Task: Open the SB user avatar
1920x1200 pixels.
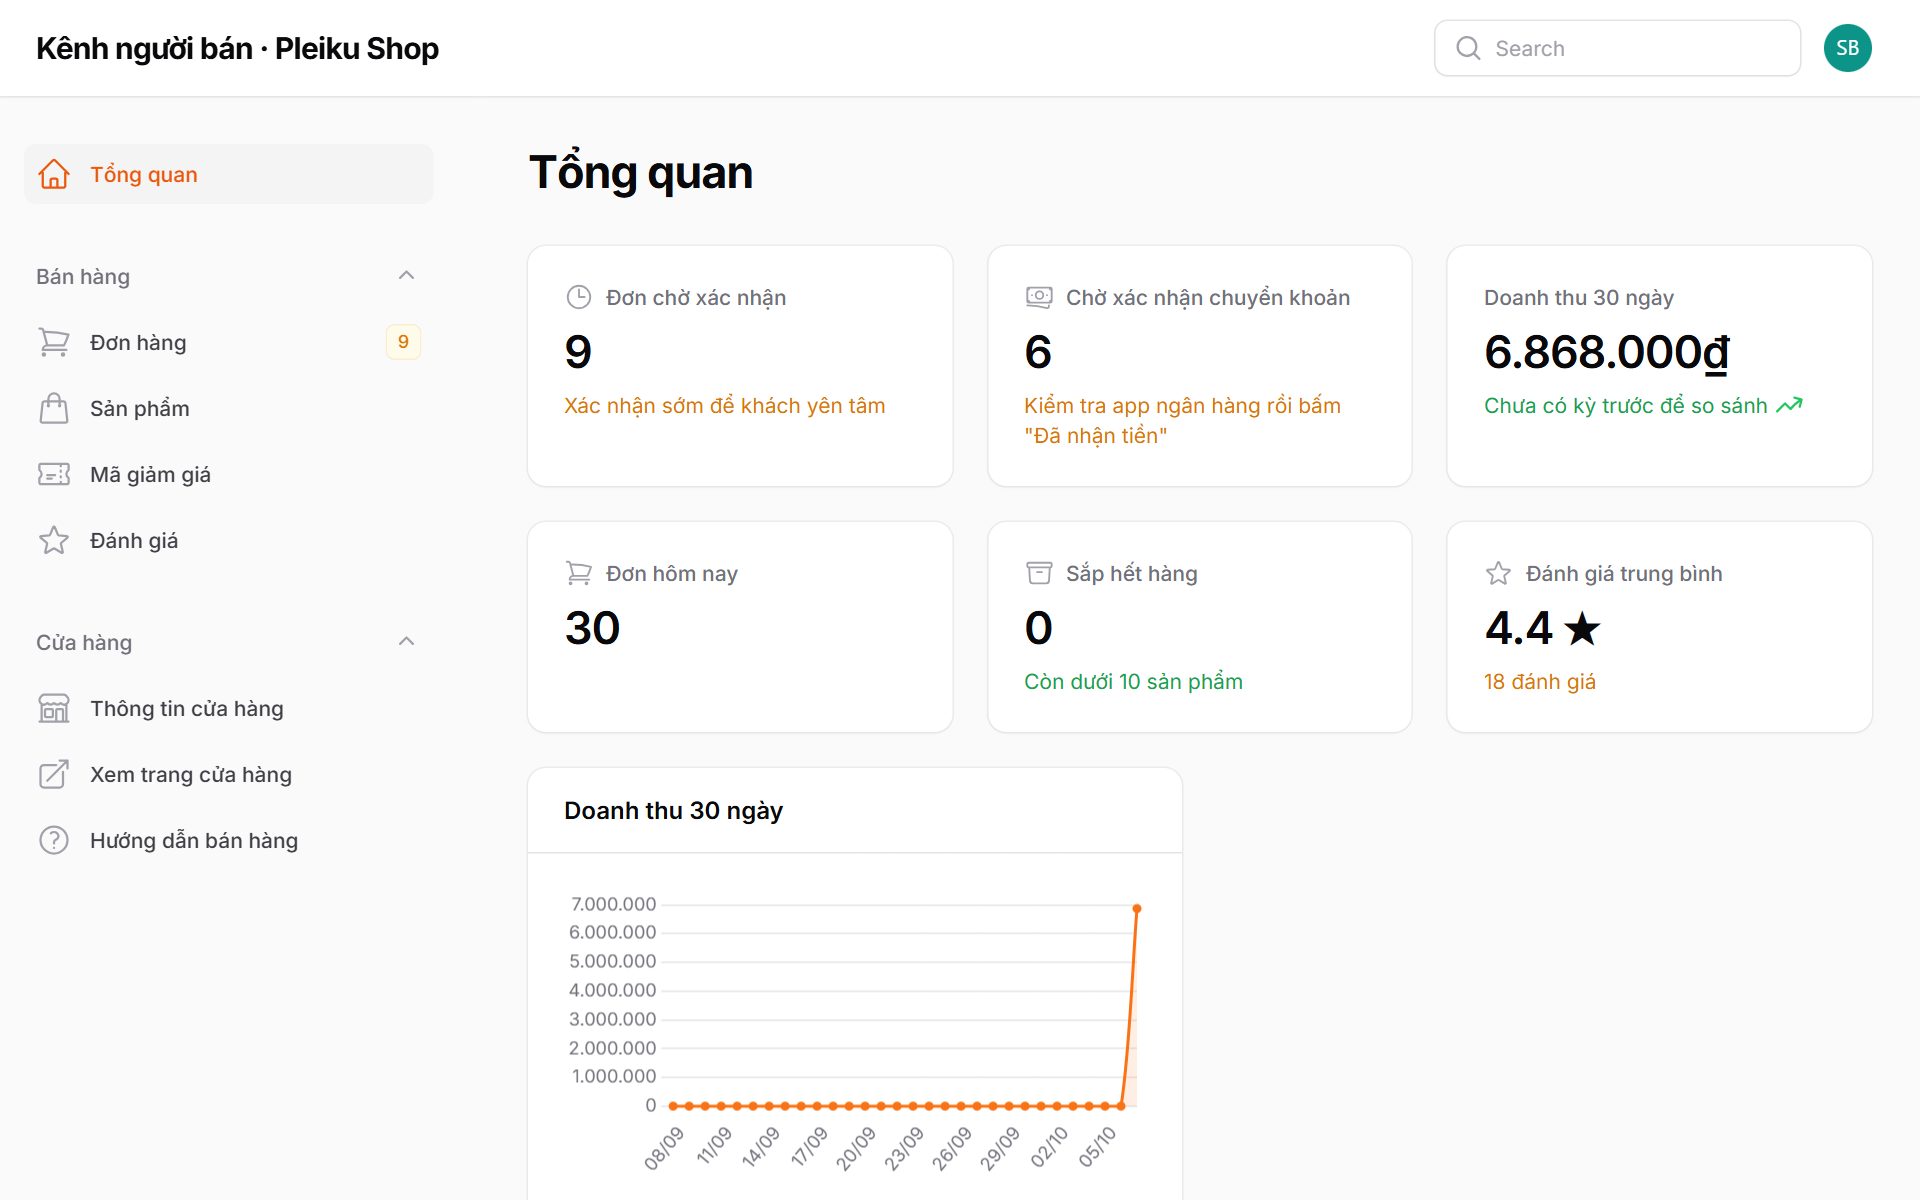Action: 1847,48
